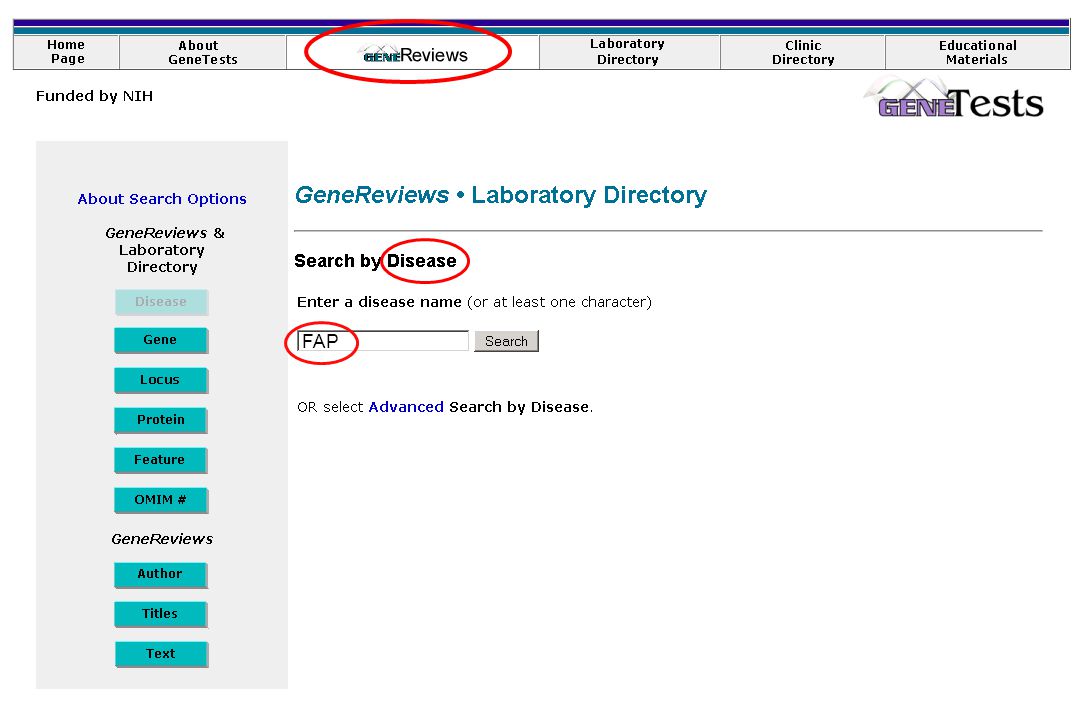Click the 'GeneReviews • Laboratory Directory' page title
The width and height of the screenshot is (1080, 720).
pos(501,195)
